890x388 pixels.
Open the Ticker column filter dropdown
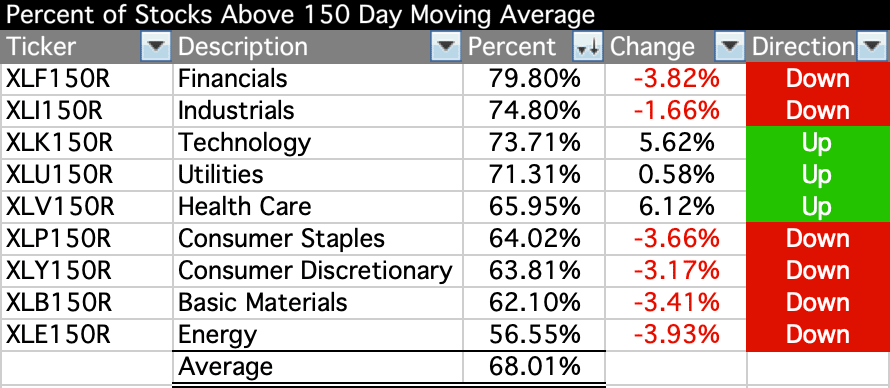155,47
